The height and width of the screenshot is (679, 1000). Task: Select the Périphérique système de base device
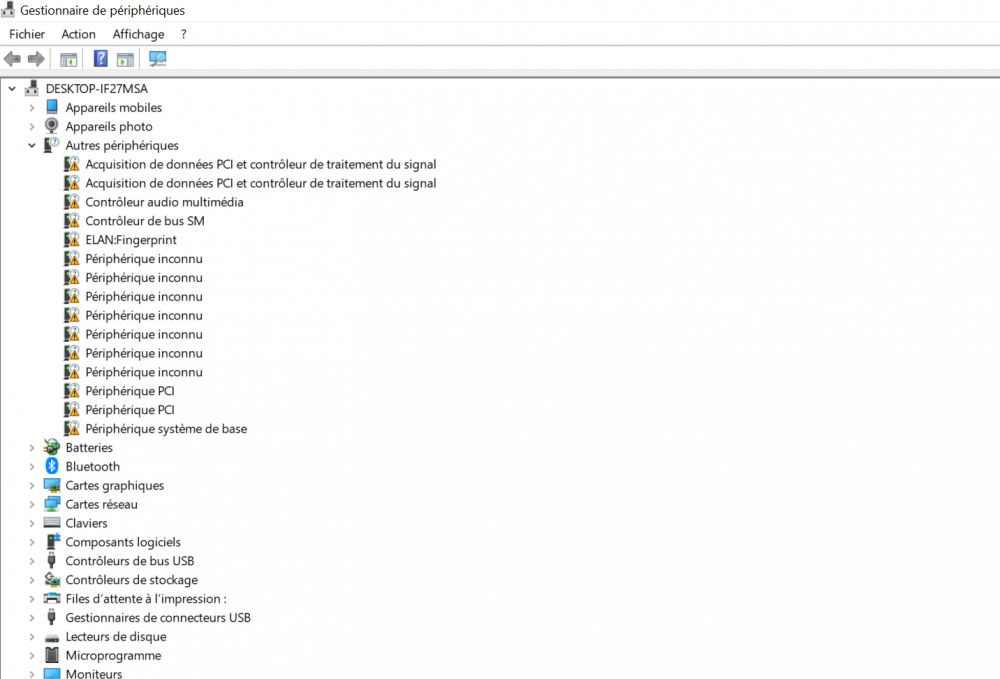click(x=165, y=428)
